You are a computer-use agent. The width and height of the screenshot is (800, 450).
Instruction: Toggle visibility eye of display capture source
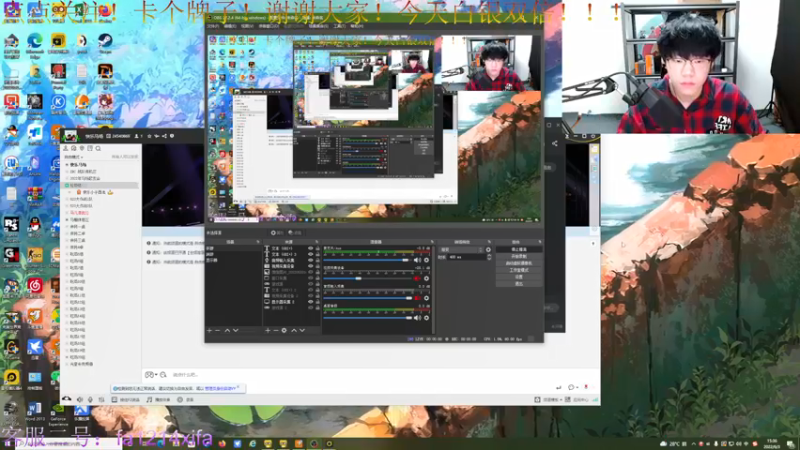[310, 302]
